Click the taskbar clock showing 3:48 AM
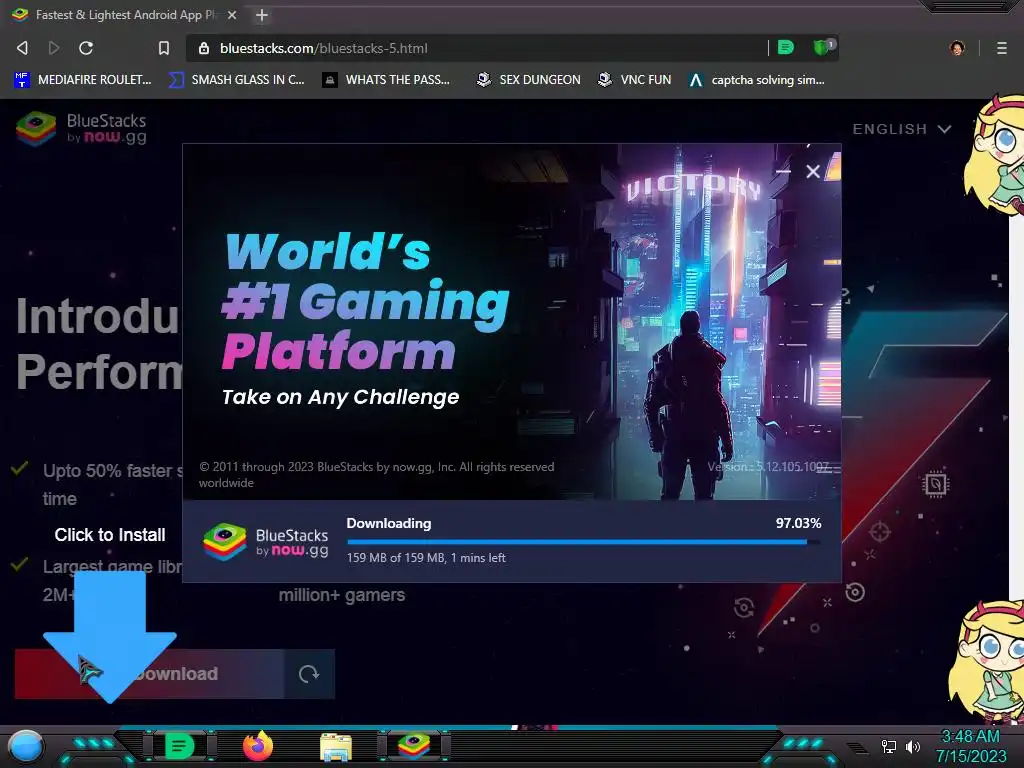1024x768 pixels. tap(970, 746)
